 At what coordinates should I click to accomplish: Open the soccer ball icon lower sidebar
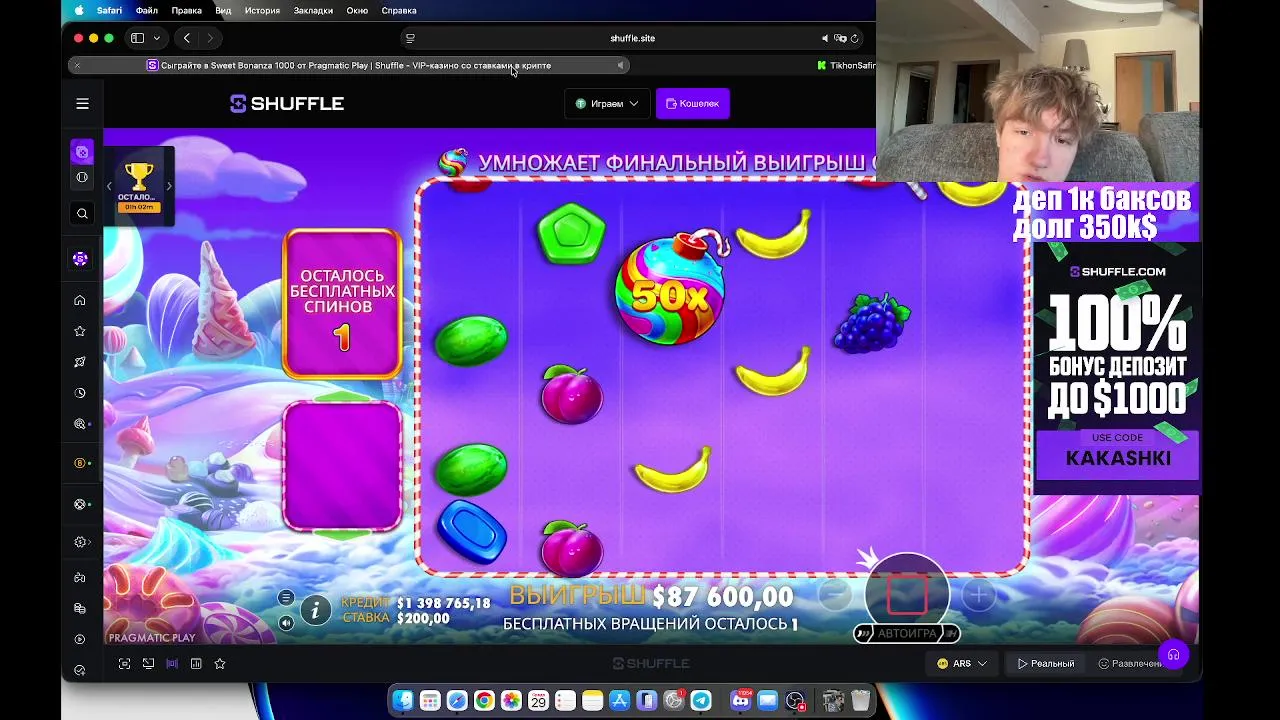pyautogui.click(x=80, y=504)
